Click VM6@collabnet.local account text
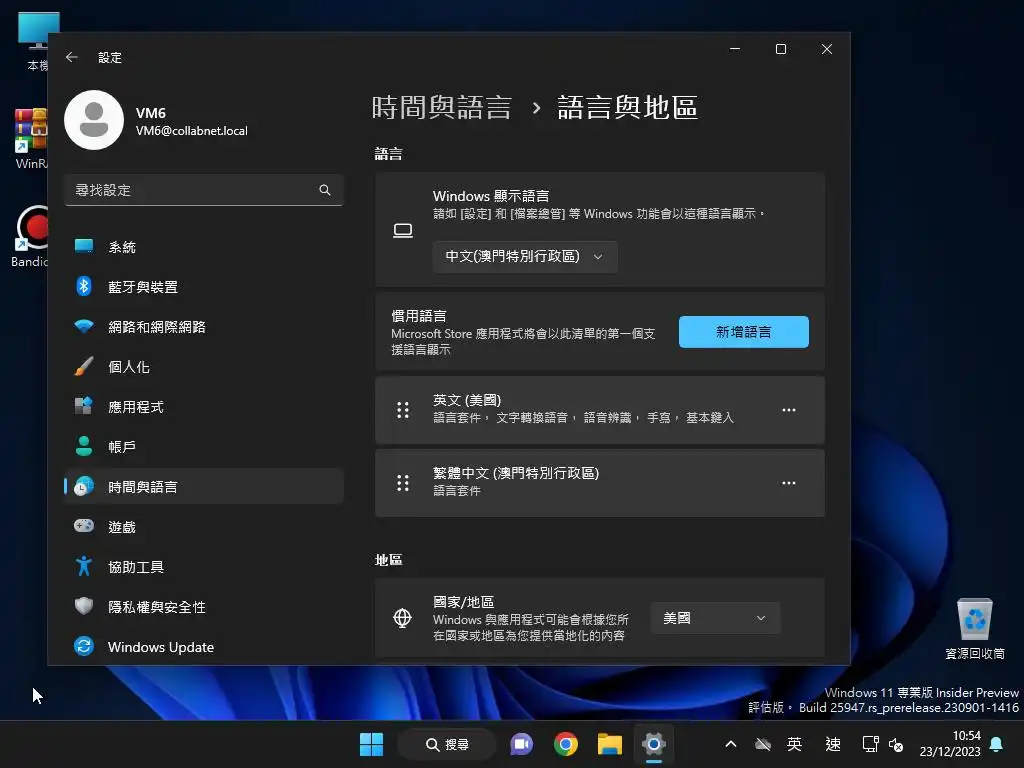1024x768 pixels. [x=192, y=131]
